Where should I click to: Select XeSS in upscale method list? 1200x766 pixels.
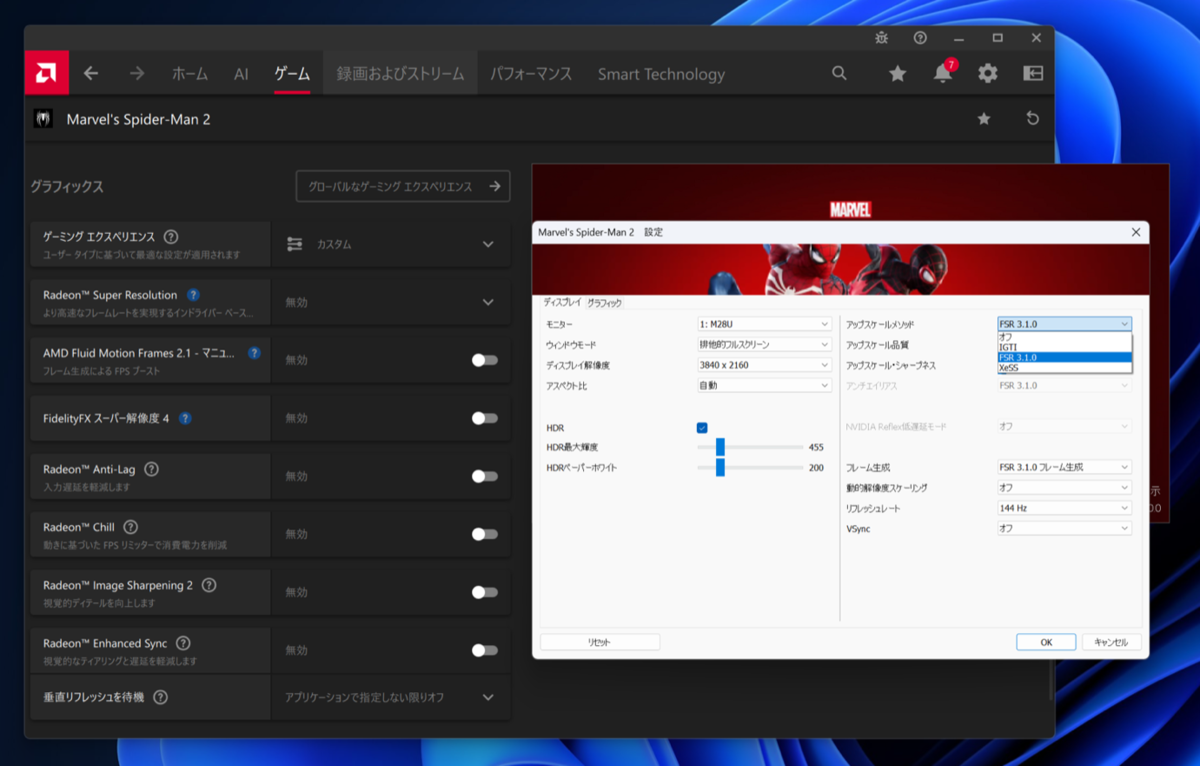(1064, 367)
